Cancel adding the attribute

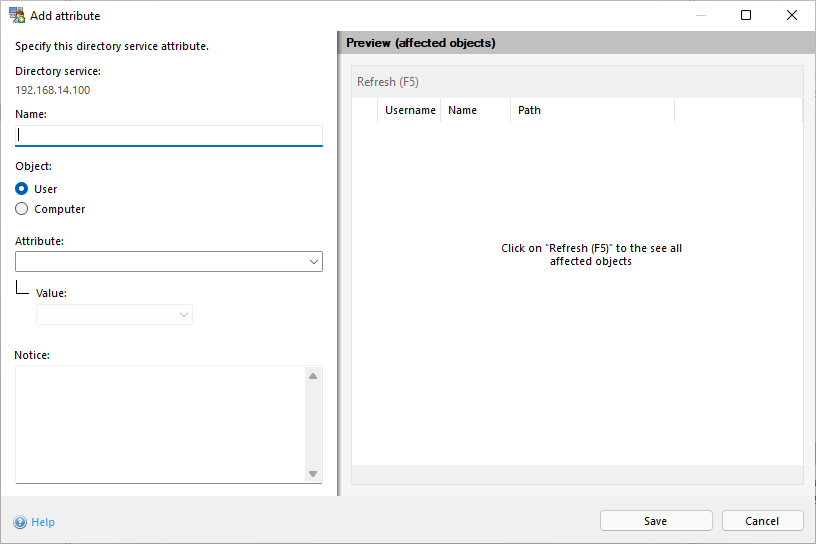[x=762, y=521]
